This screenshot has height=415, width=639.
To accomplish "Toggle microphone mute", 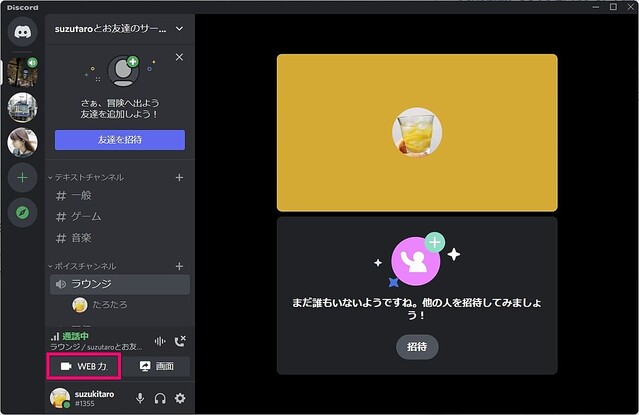I will pyautogui.click(x=140, y=399).
